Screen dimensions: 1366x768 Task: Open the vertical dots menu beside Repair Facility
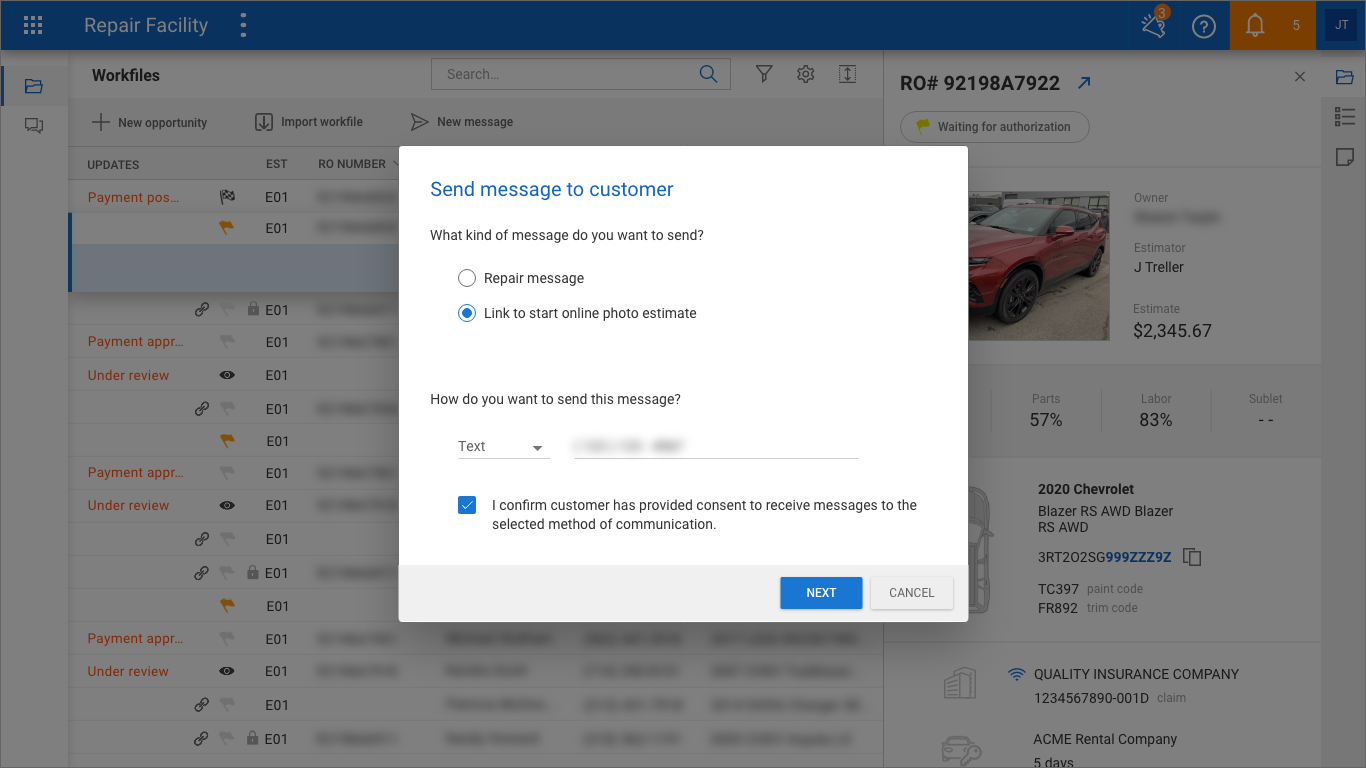pos(243,25)
